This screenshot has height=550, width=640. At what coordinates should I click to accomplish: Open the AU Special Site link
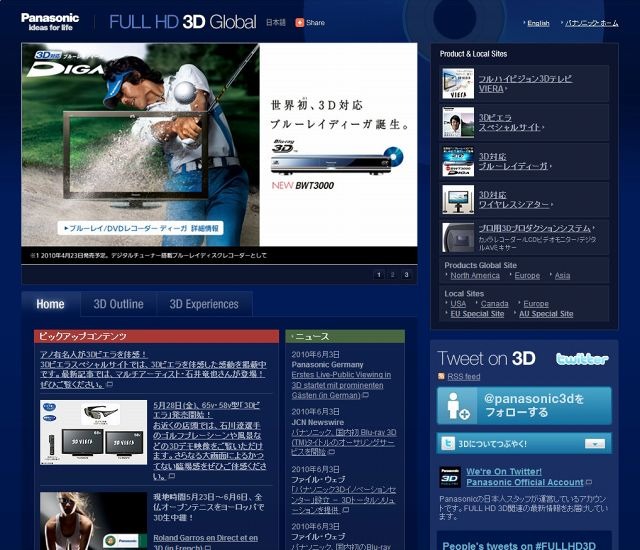coord(546,314)
